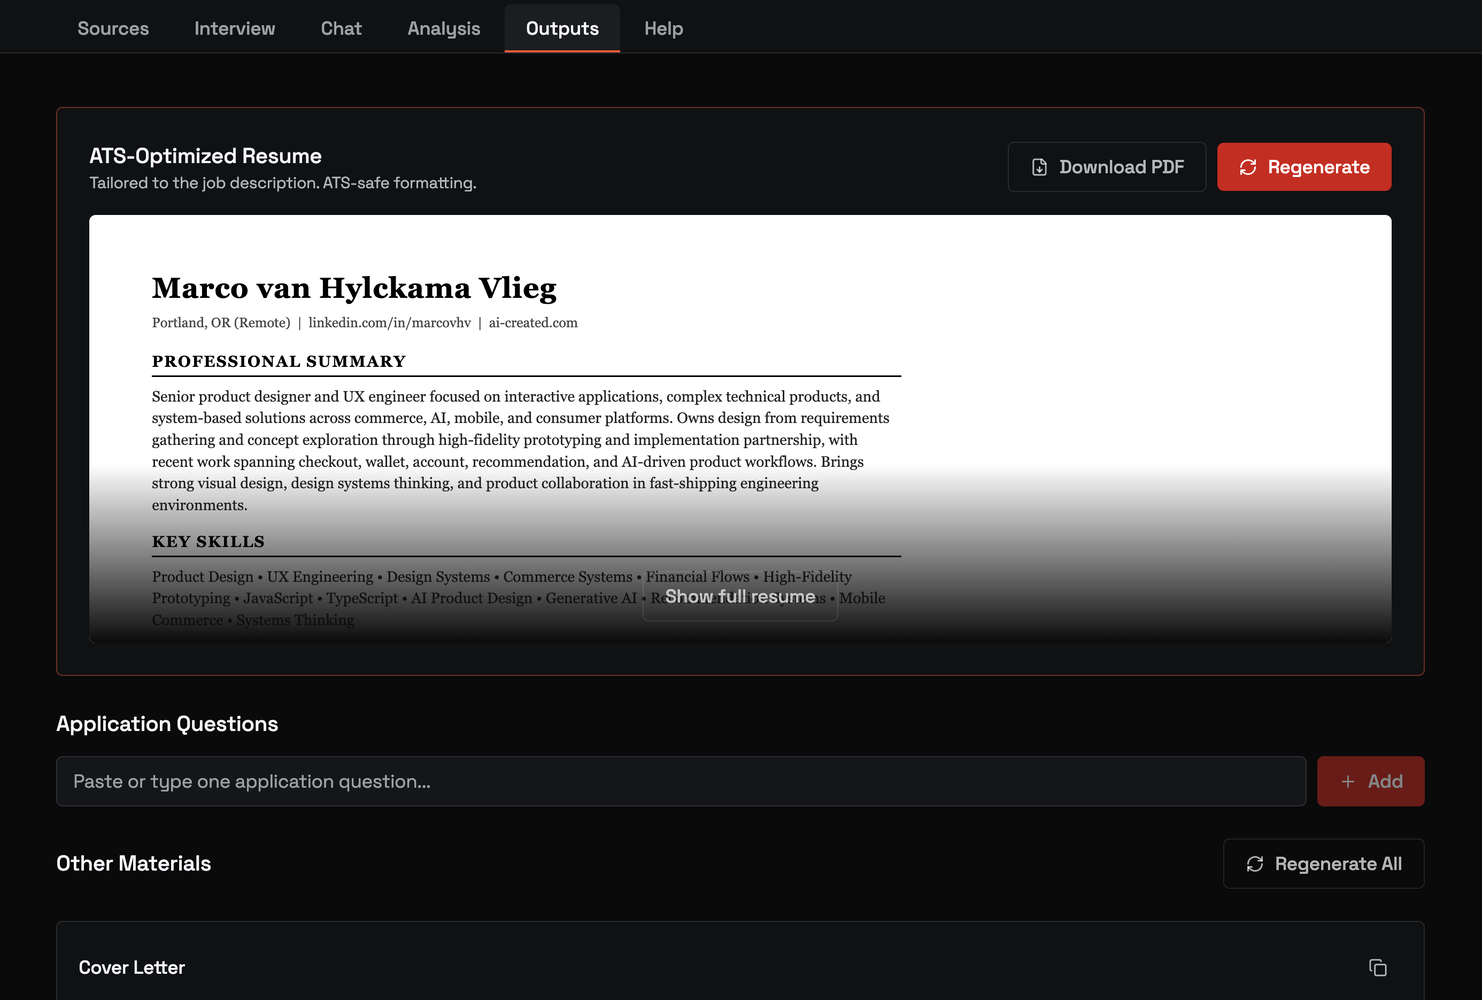This screenshot has width=1482, height=1000.
Task: Expand the preview with Show full resume
Action: point(740,597)
